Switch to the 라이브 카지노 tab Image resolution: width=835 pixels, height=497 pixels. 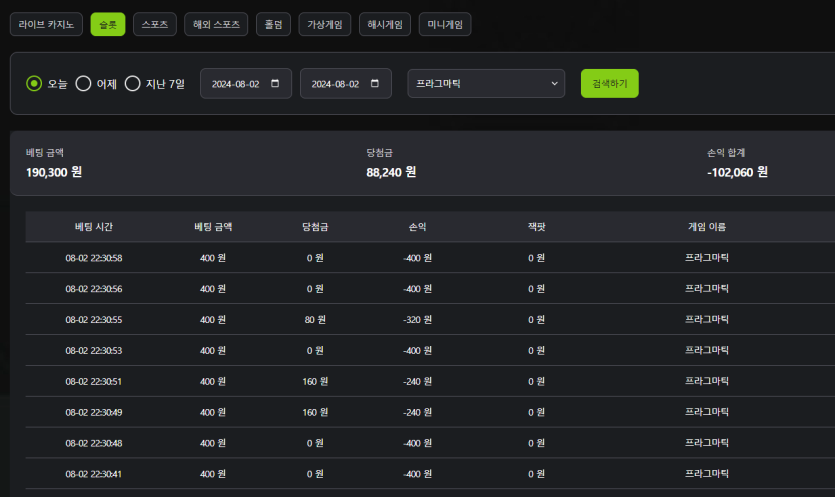[x=46, y=24]
